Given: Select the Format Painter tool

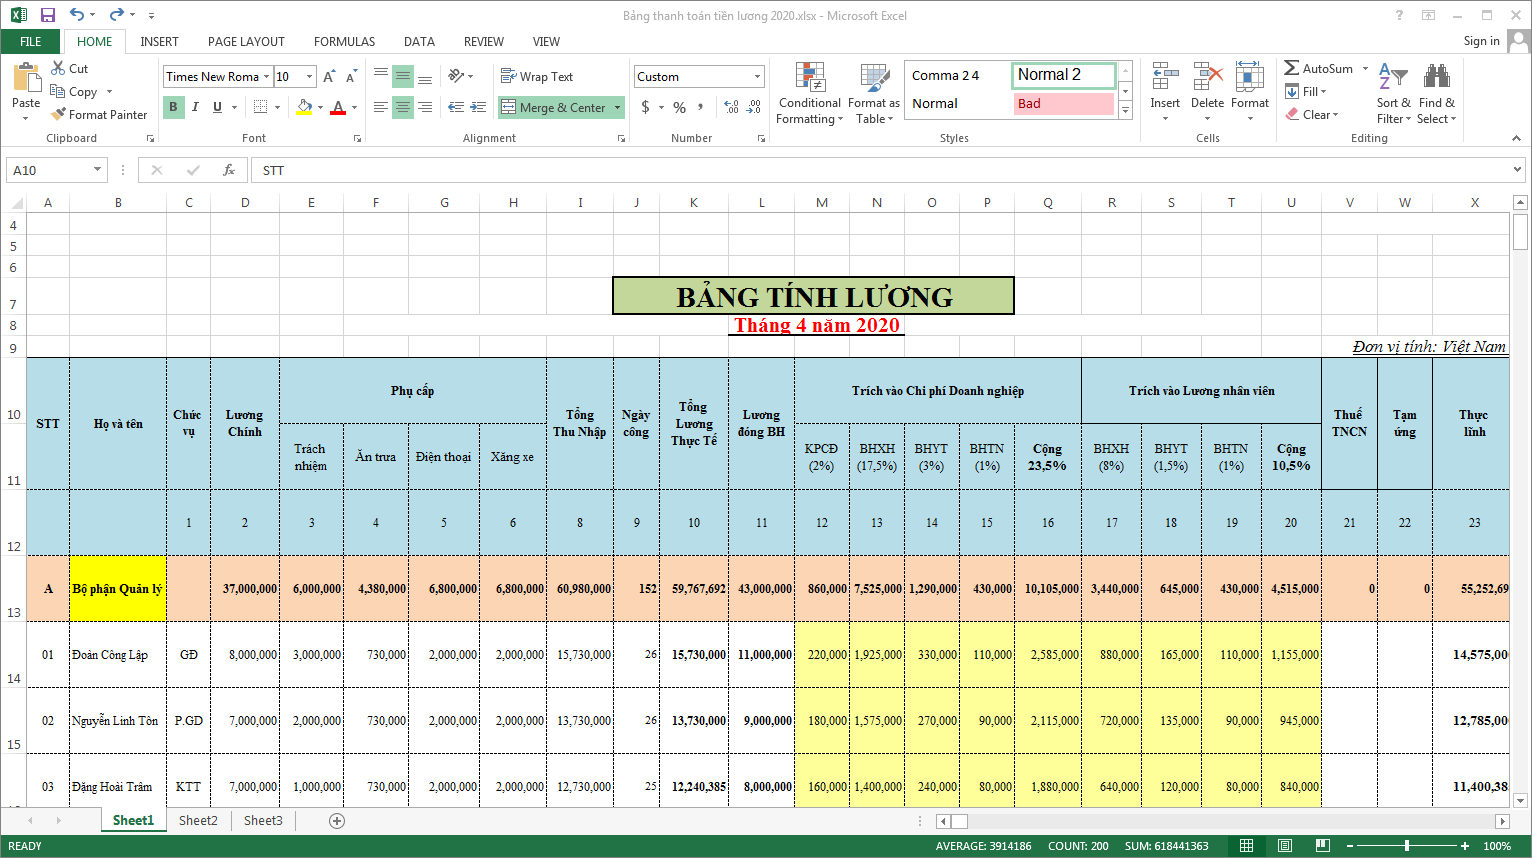Looking at the screenshot, I should pos(99,114).
